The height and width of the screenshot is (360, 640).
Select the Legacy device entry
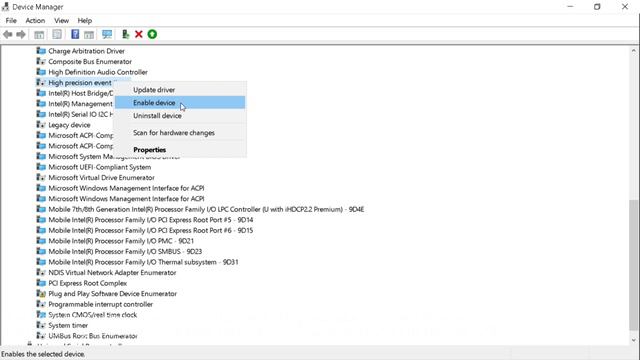click(69, 125)
